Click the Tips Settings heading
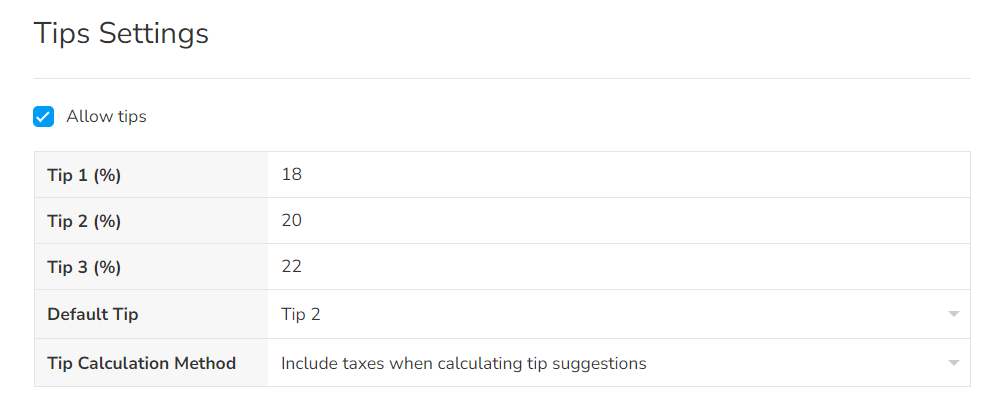This screenshot has width=984, height=406. (121, 33)
